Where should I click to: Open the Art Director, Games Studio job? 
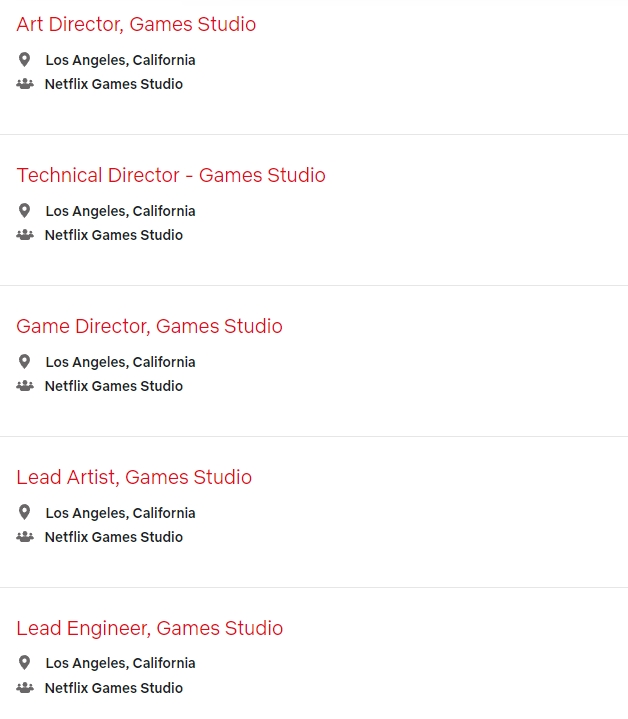(136, 24)
